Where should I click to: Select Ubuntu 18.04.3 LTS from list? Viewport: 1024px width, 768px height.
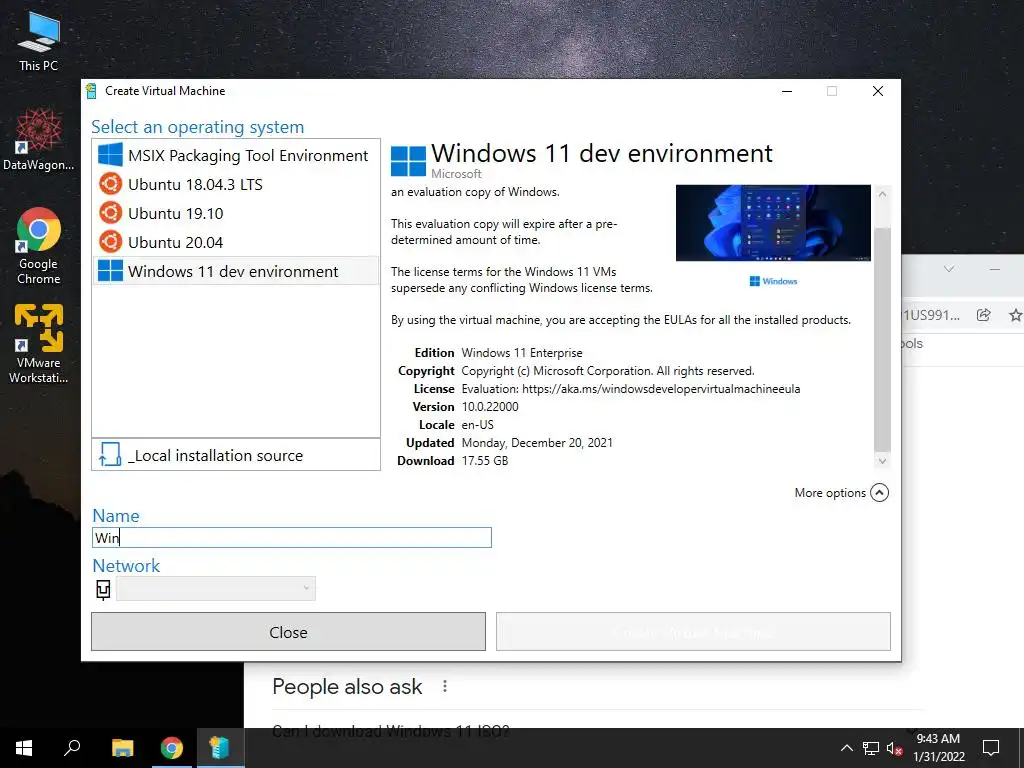[236, 184]
